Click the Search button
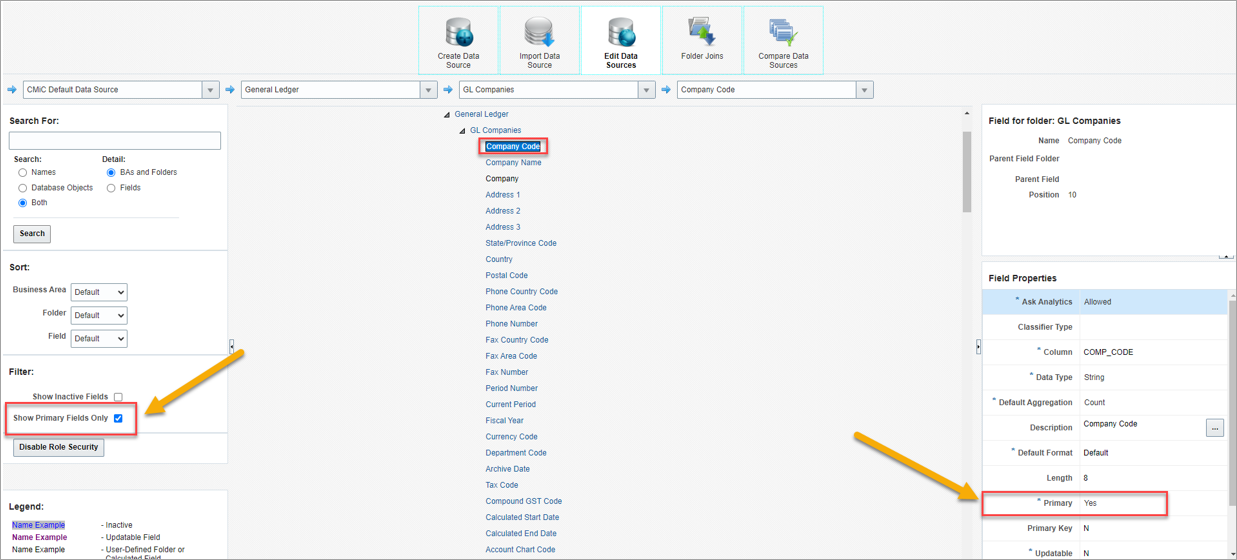The image size is (1237, 560). tap(32, 234)
